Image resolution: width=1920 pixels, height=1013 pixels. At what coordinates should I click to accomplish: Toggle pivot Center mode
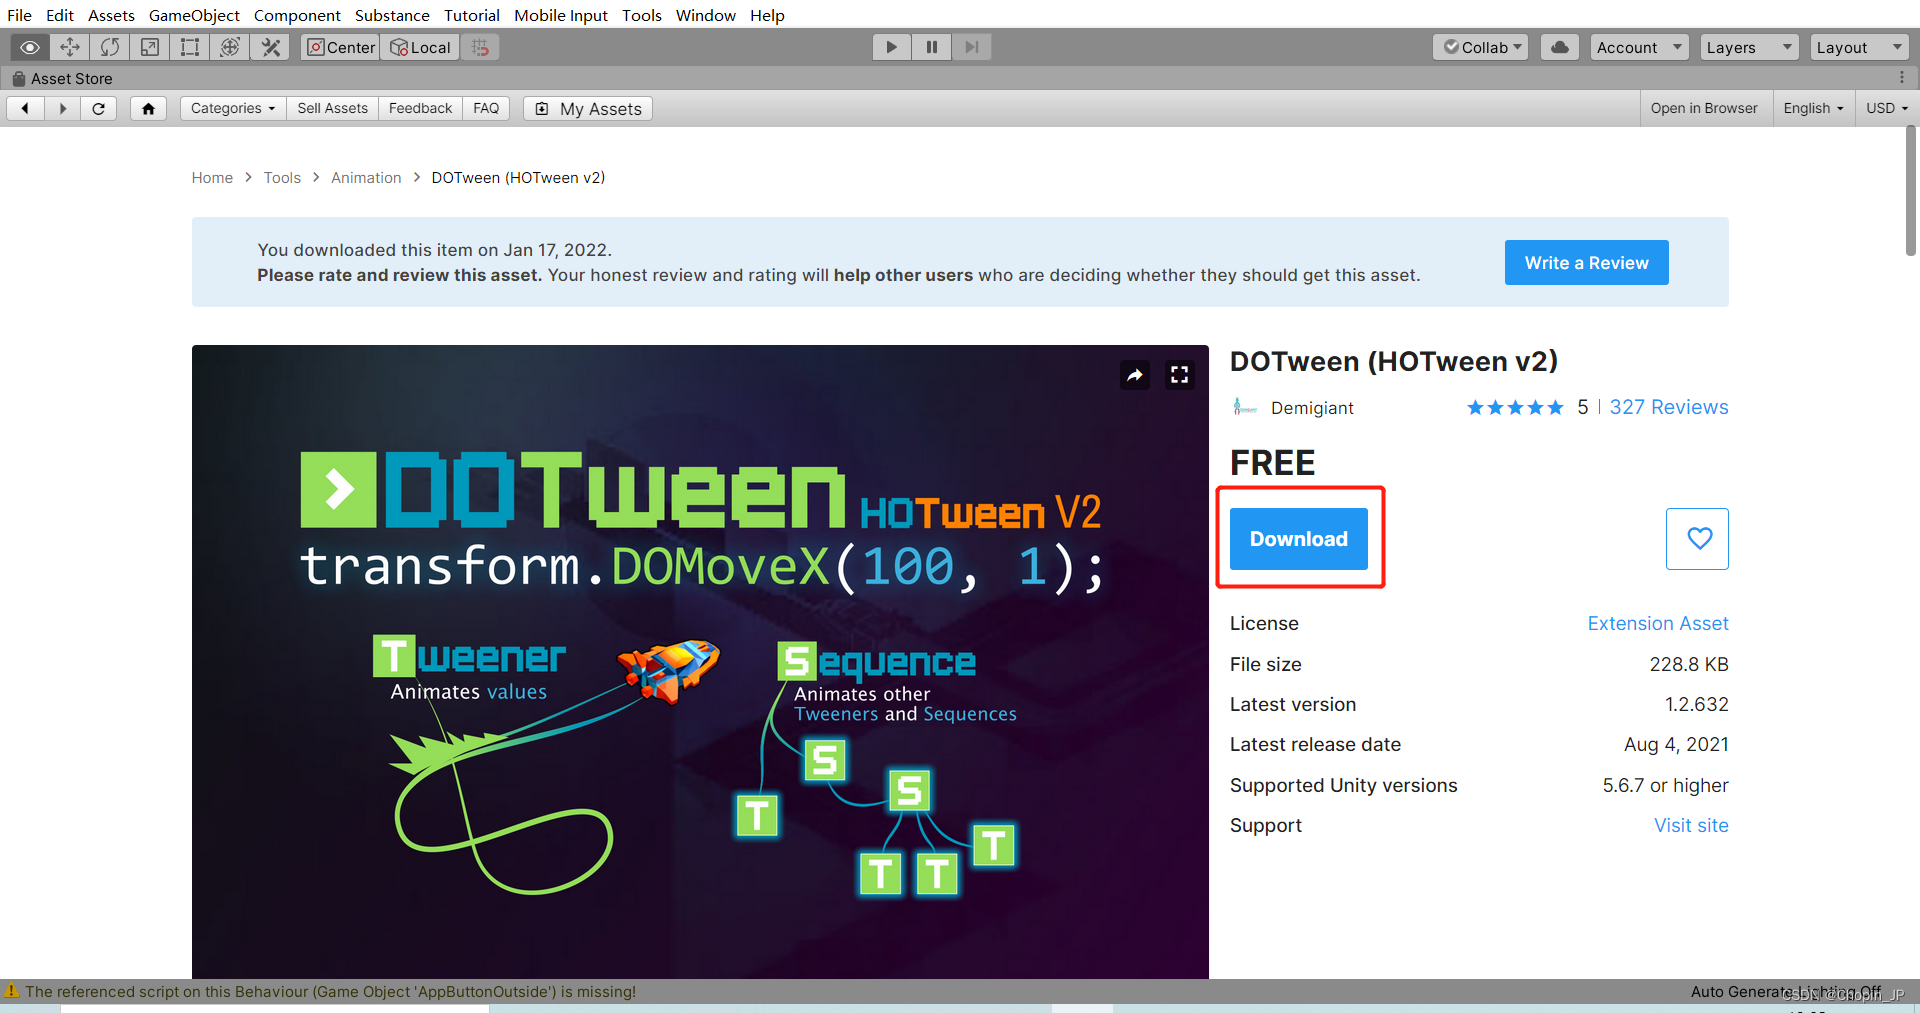coord(341,47)
